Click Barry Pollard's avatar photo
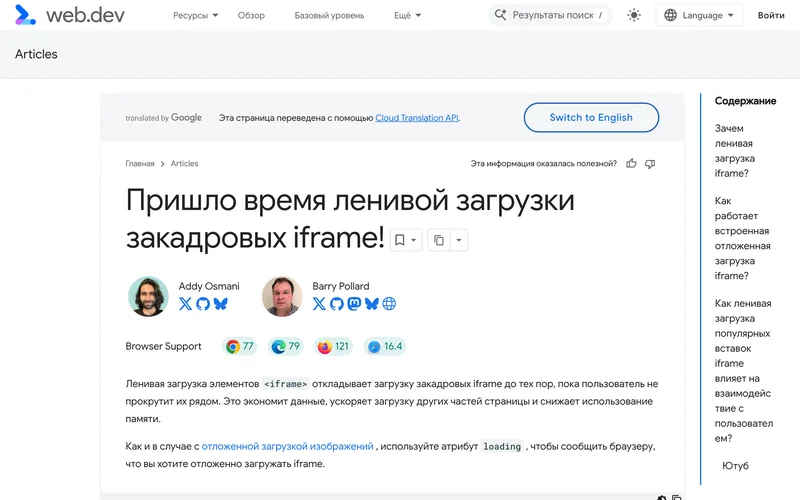Image resolution: width=800 pixels, height=500 pixels. (x=282, y=296)
